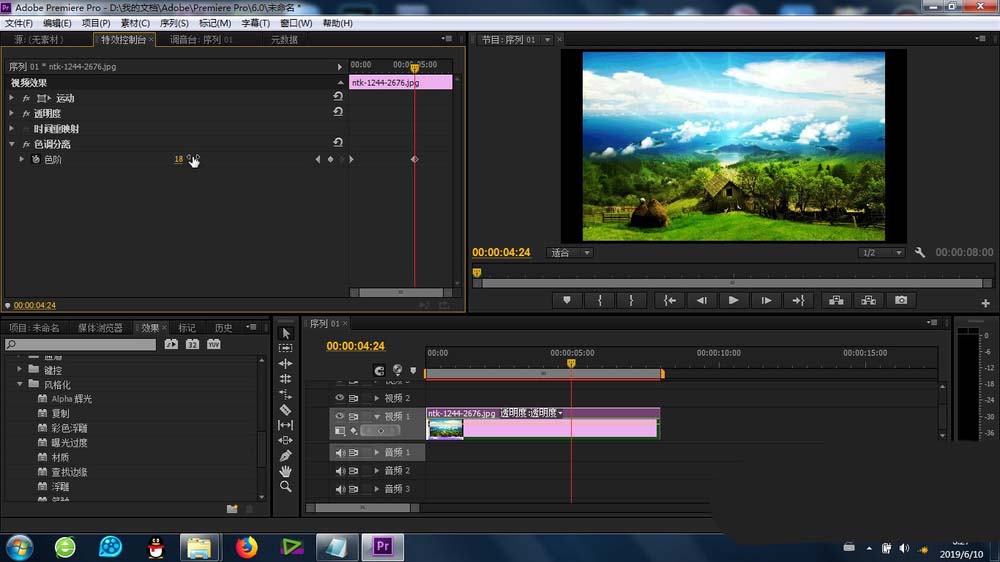
Task: Select the Ripple Edit tool
Action: (x=286, y=364)
